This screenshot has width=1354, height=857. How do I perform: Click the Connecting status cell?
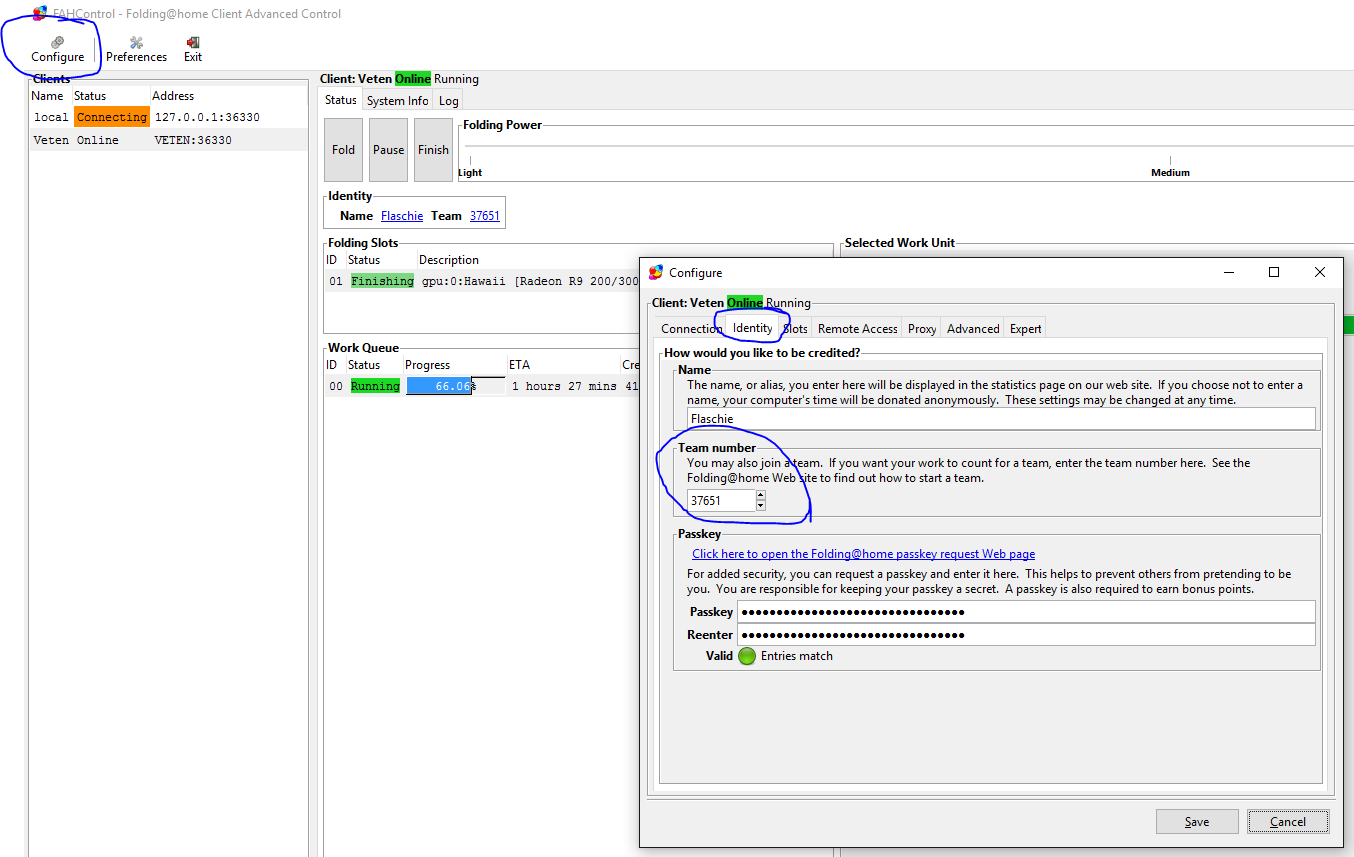coord(112,117)
